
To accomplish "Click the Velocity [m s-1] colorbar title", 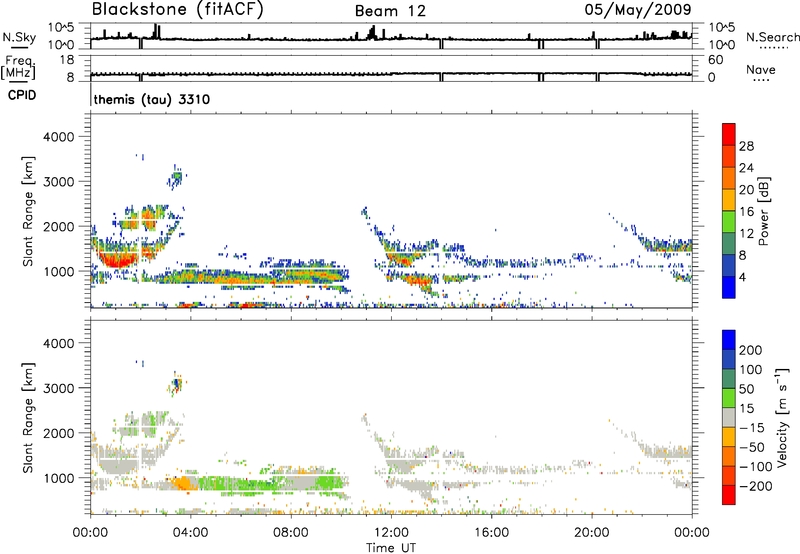I will pyautogui.click(x=781, y=417).
